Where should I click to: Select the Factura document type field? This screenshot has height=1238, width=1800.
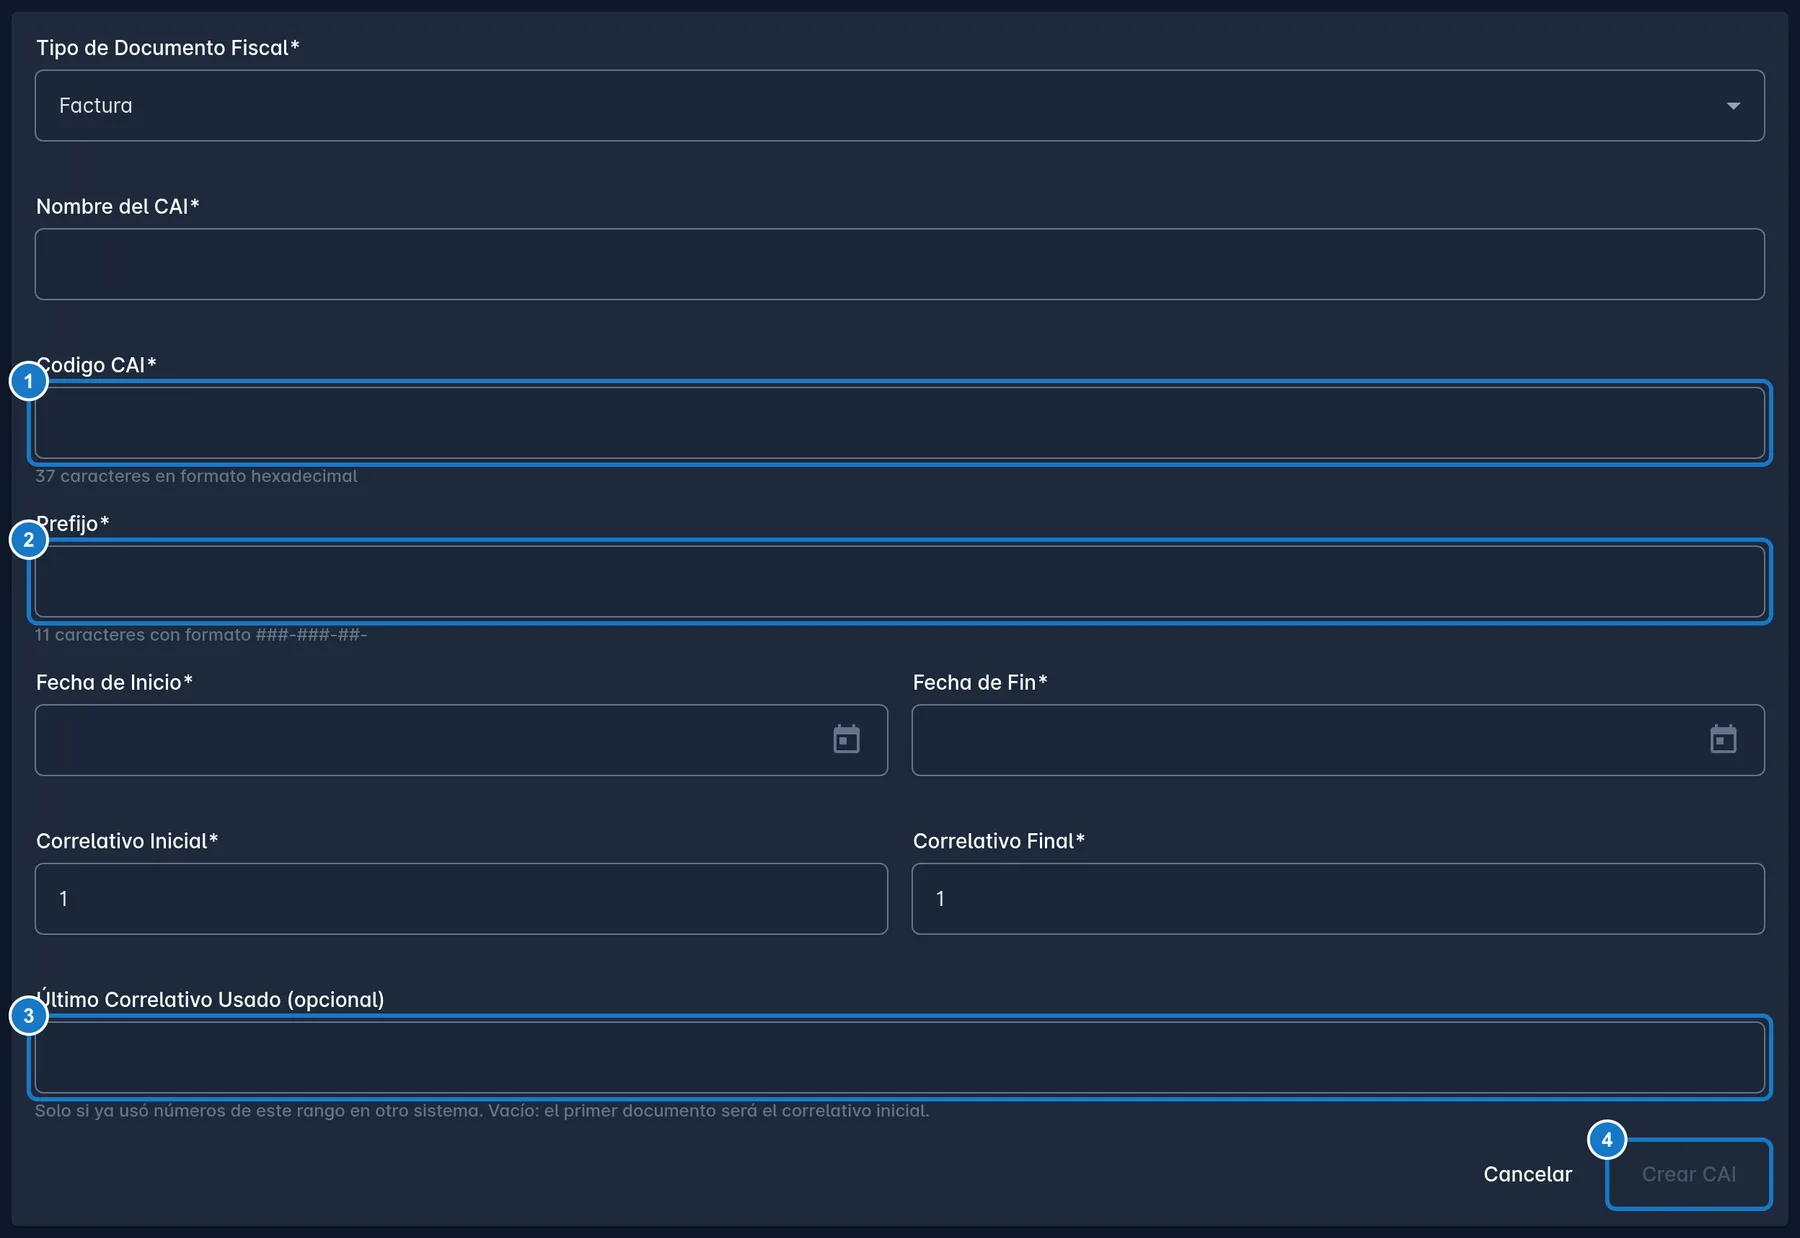coord(900,106)
